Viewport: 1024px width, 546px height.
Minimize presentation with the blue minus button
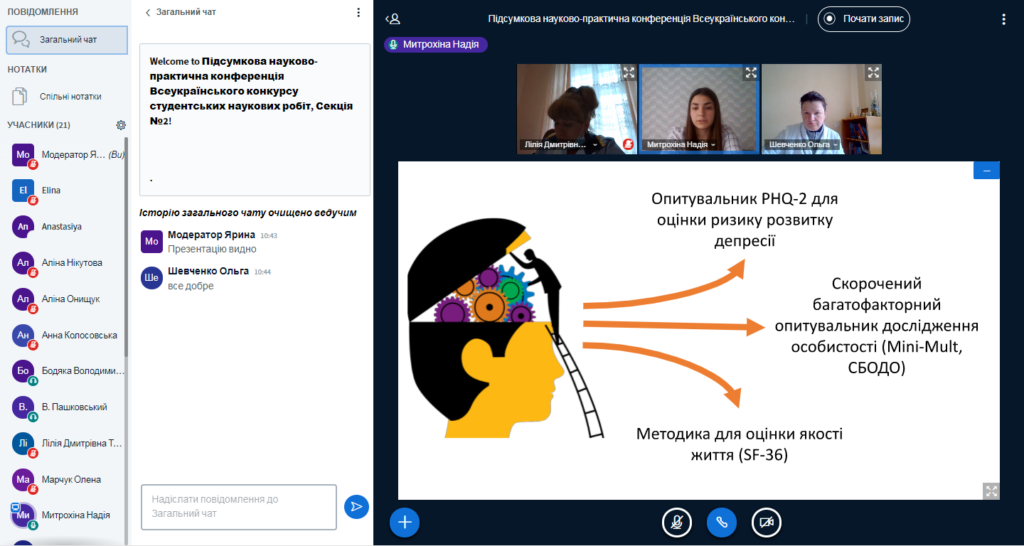tap(986, 171)
